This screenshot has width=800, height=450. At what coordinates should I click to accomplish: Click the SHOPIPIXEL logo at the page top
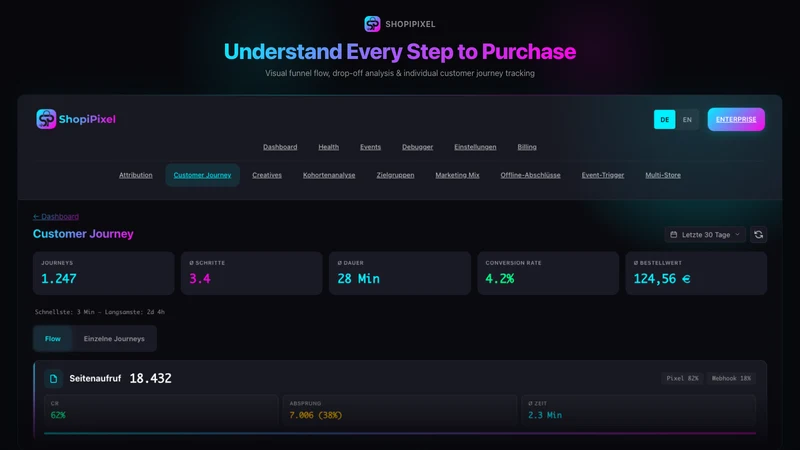(x=399, y=24)
